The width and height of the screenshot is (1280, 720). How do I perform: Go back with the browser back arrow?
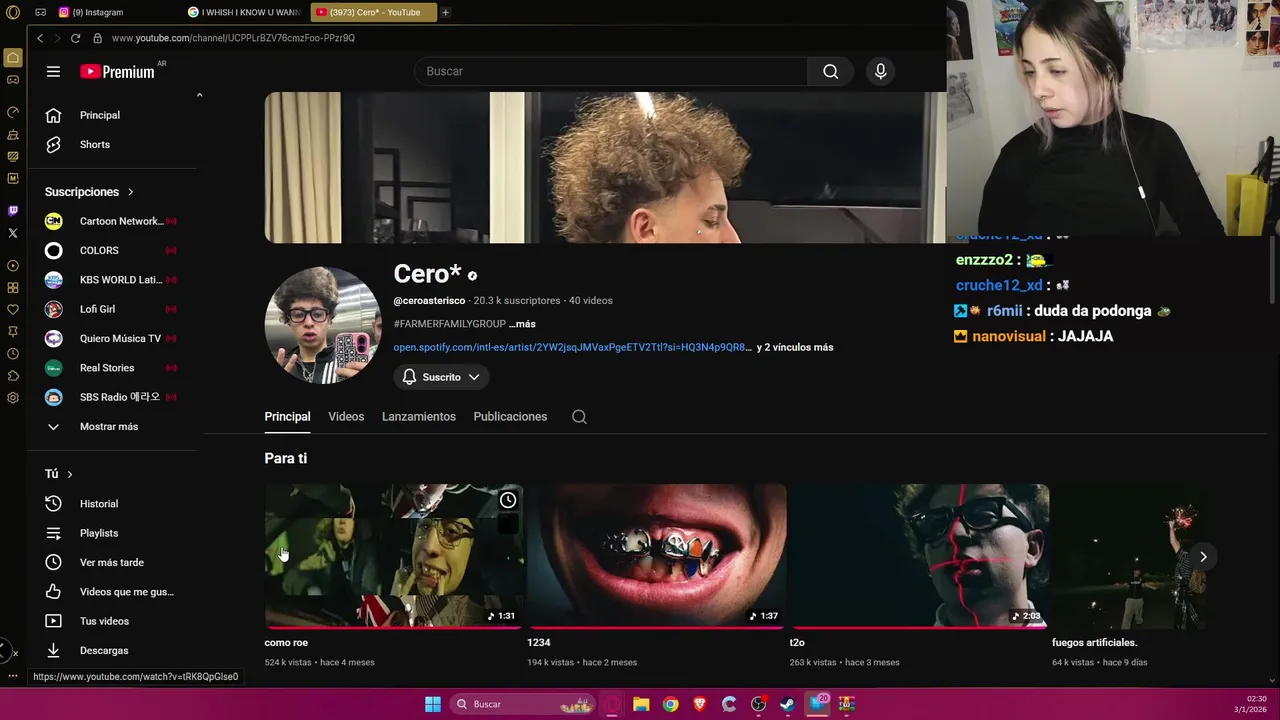[x=40, y=38]
